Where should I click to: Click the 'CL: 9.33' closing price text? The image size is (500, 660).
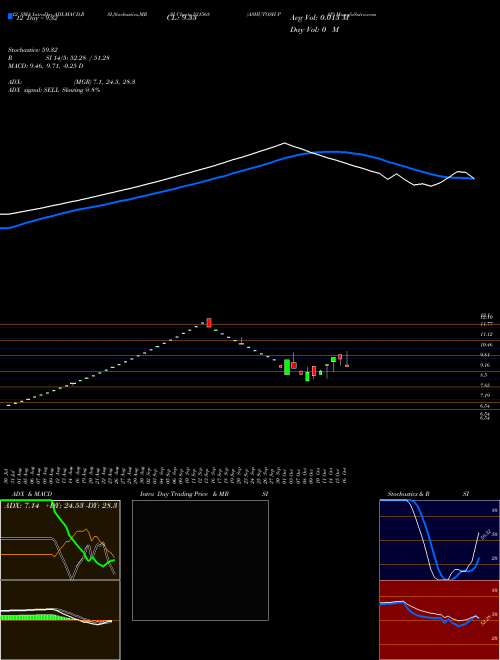181,18
